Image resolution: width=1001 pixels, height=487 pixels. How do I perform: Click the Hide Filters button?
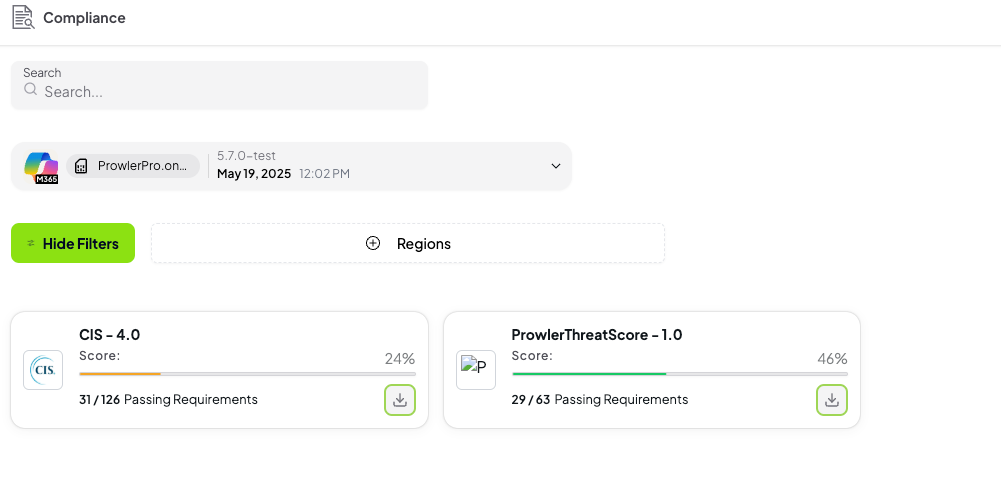tap(73, 243)
